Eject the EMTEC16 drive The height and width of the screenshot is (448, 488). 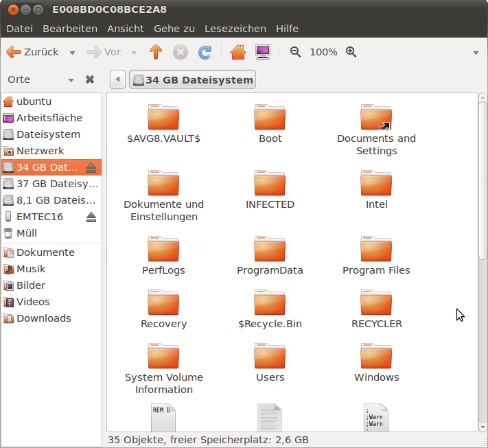[x=91, y=217]
